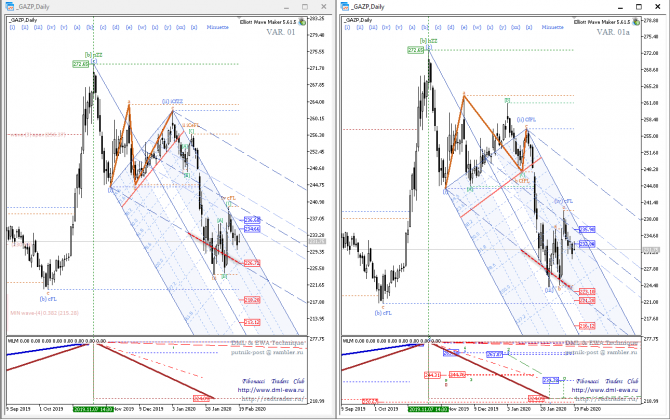
Task: Click the red 216.12 price tag in VAR. 01a chart
Action: tap(587, 326)
